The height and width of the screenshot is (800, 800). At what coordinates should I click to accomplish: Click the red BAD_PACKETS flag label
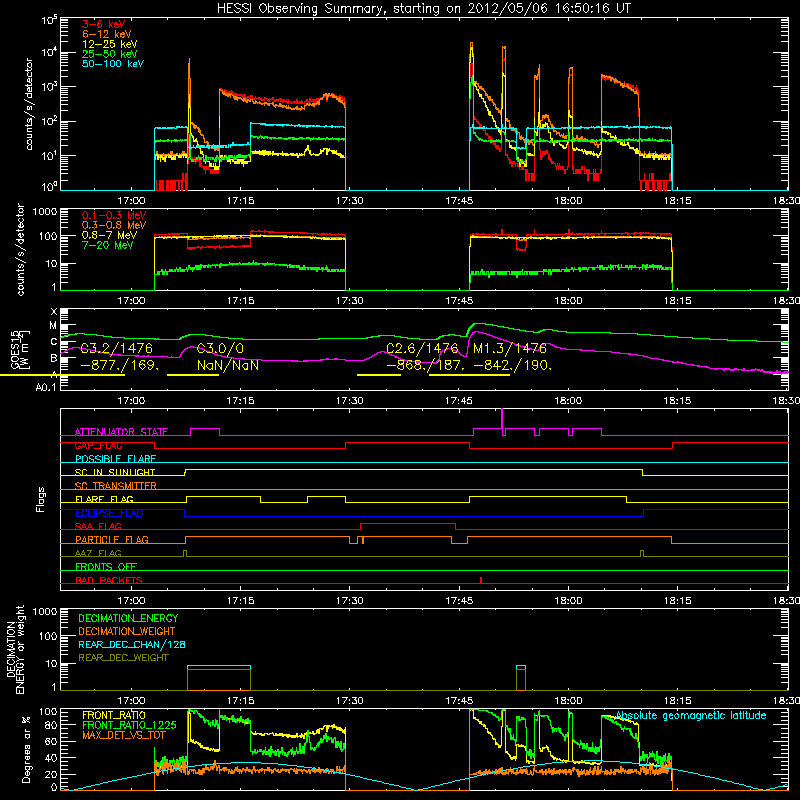pyautogui.click(x=109, y=580)
